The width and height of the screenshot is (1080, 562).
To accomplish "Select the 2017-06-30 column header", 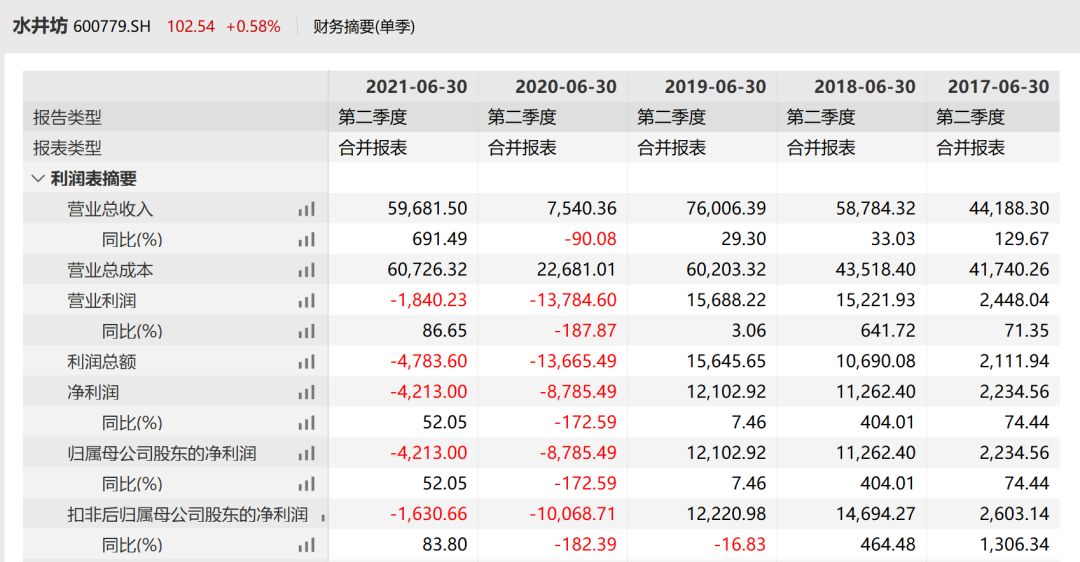I will [998, 87].
